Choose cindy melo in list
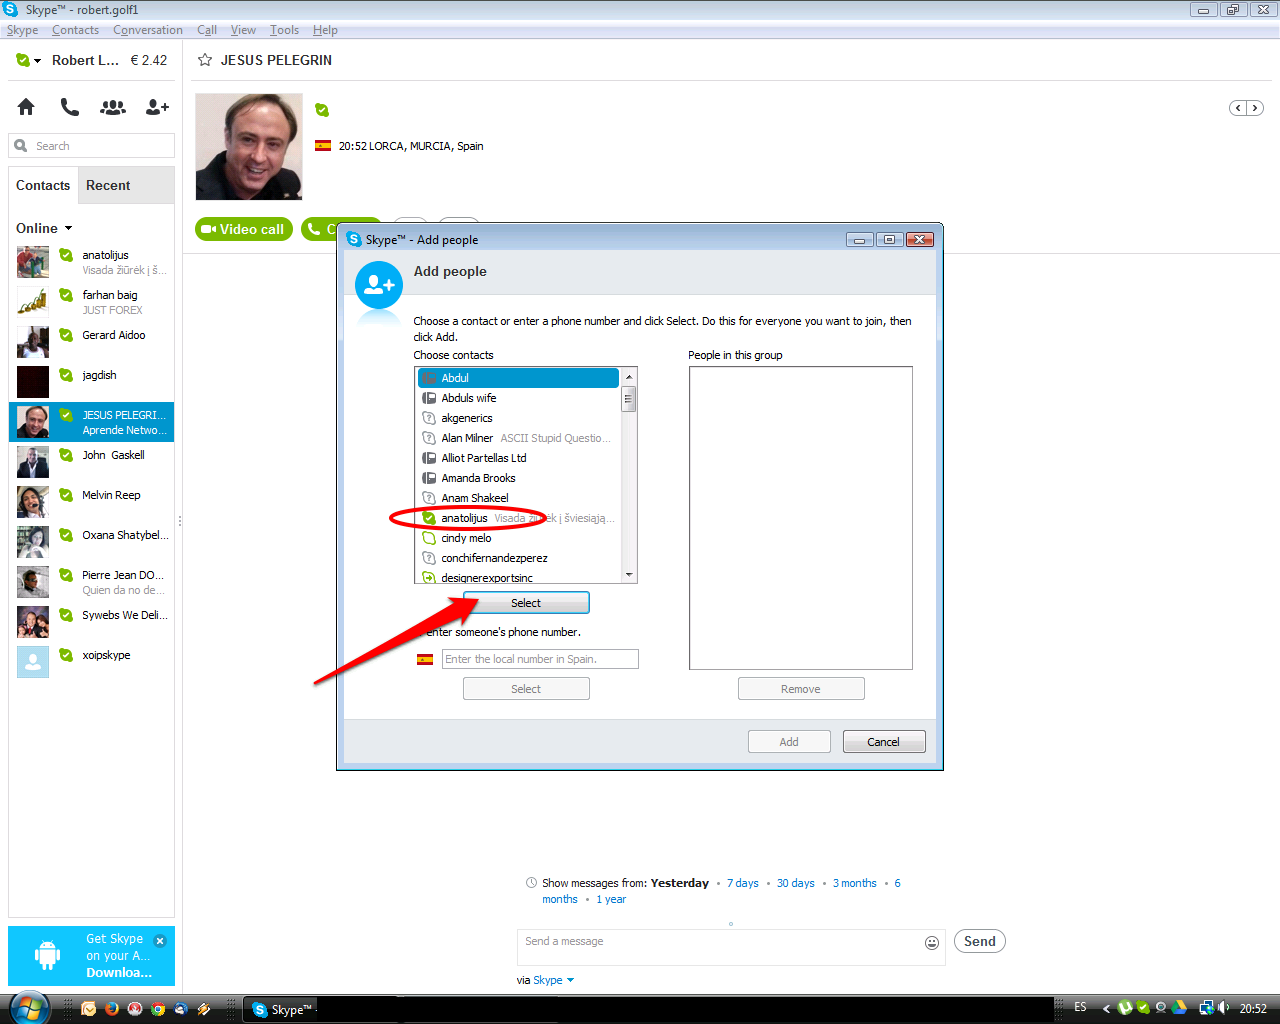Screen dimensions: 1280x1024 point(518,538)
